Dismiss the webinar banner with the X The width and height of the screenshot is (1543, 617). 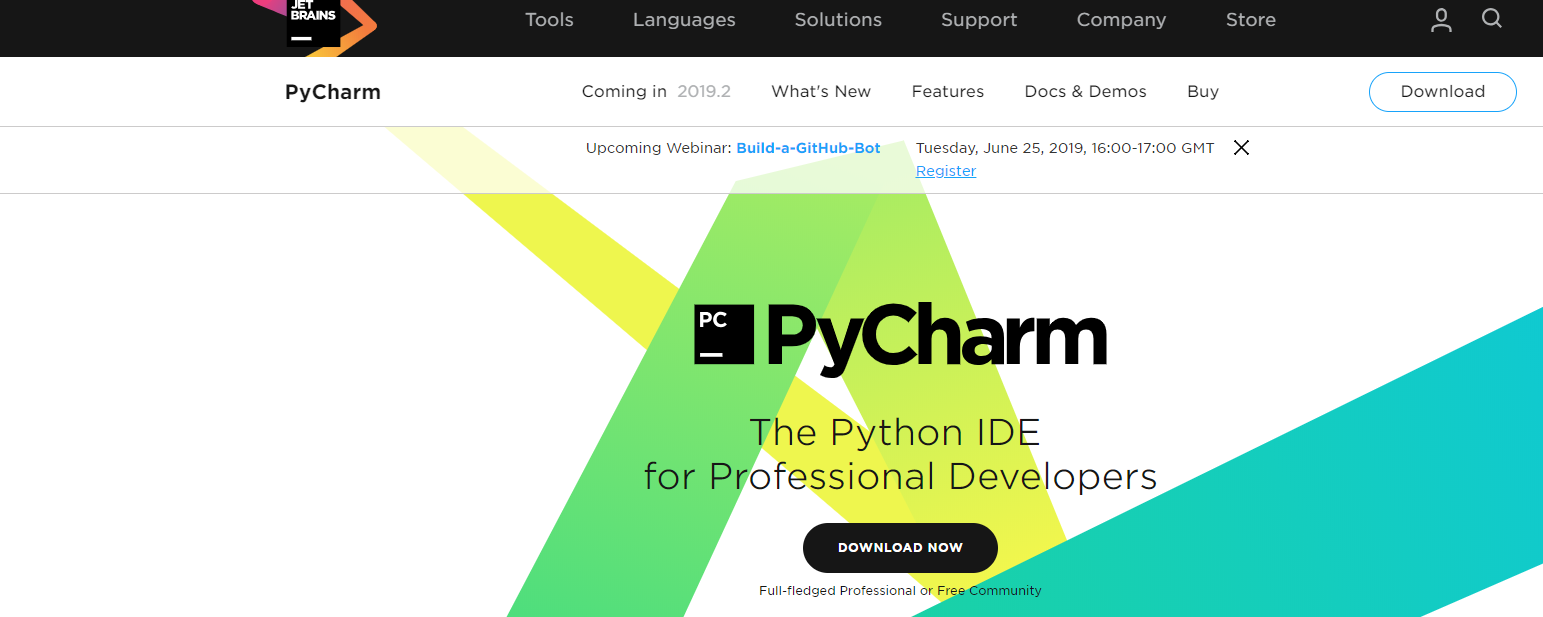[x=1241, y=148]
